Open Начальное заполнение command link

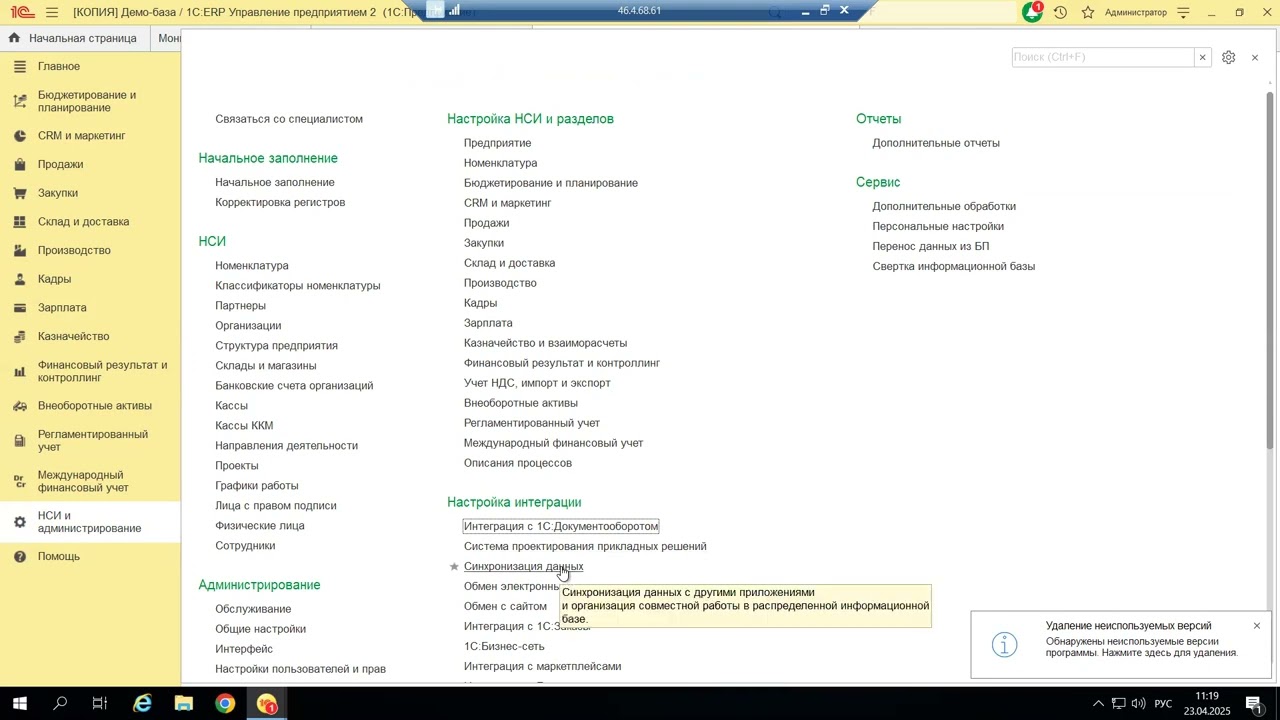tap(275, 183)
